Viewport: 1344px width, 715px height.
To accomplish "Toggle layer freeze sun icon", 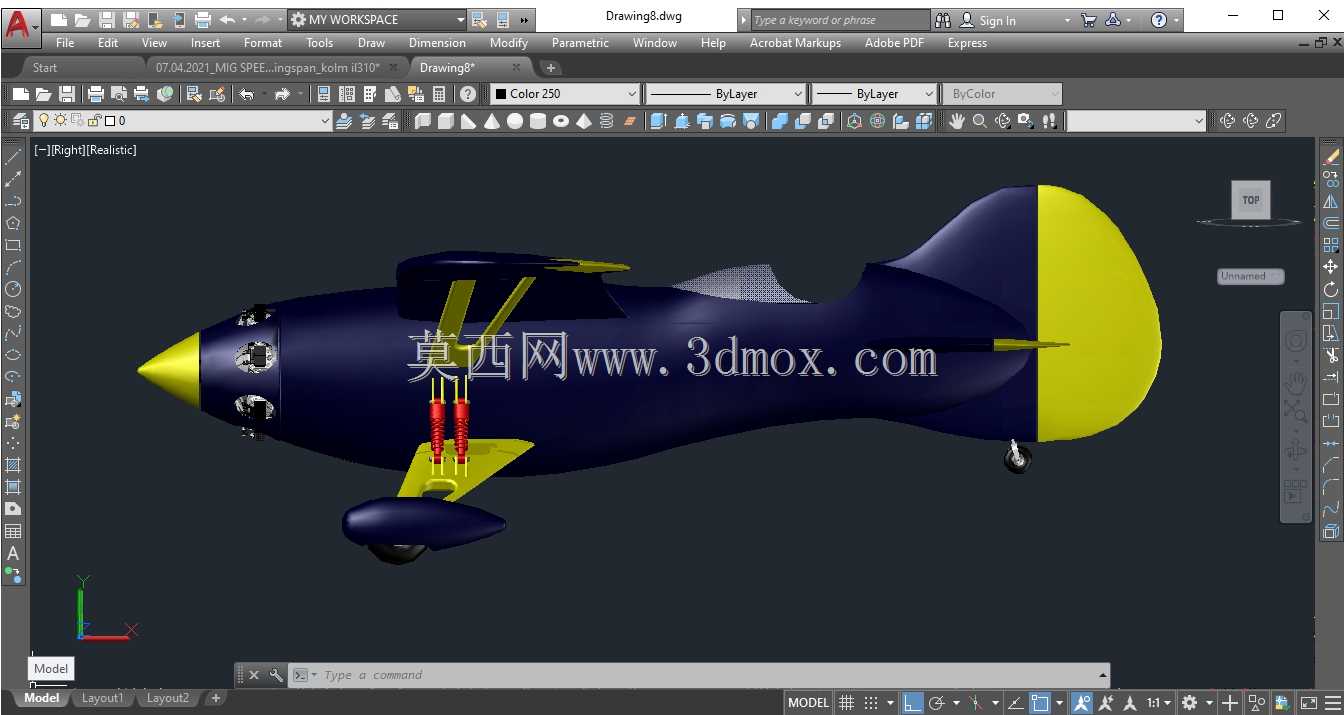I will tap(61, 121).
